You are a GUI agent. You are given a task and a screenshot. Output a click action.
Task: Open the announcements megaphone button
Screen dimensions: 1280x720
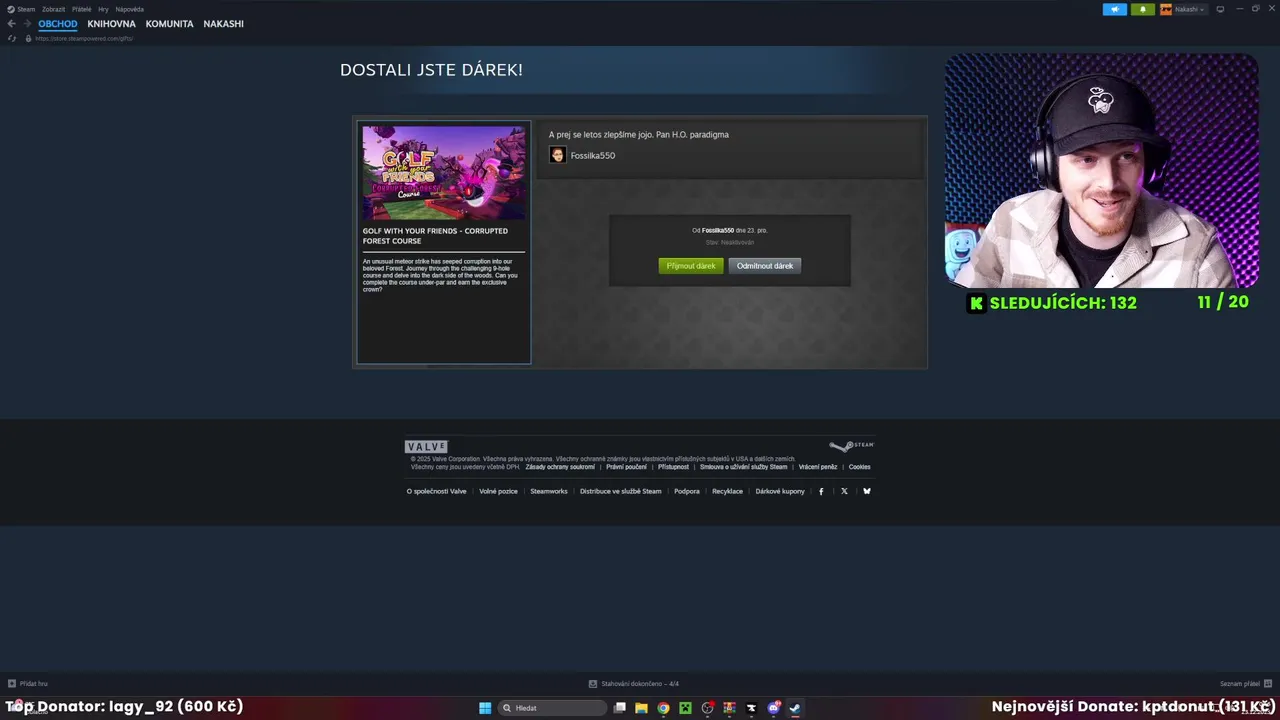click(x=1115, y=9)
